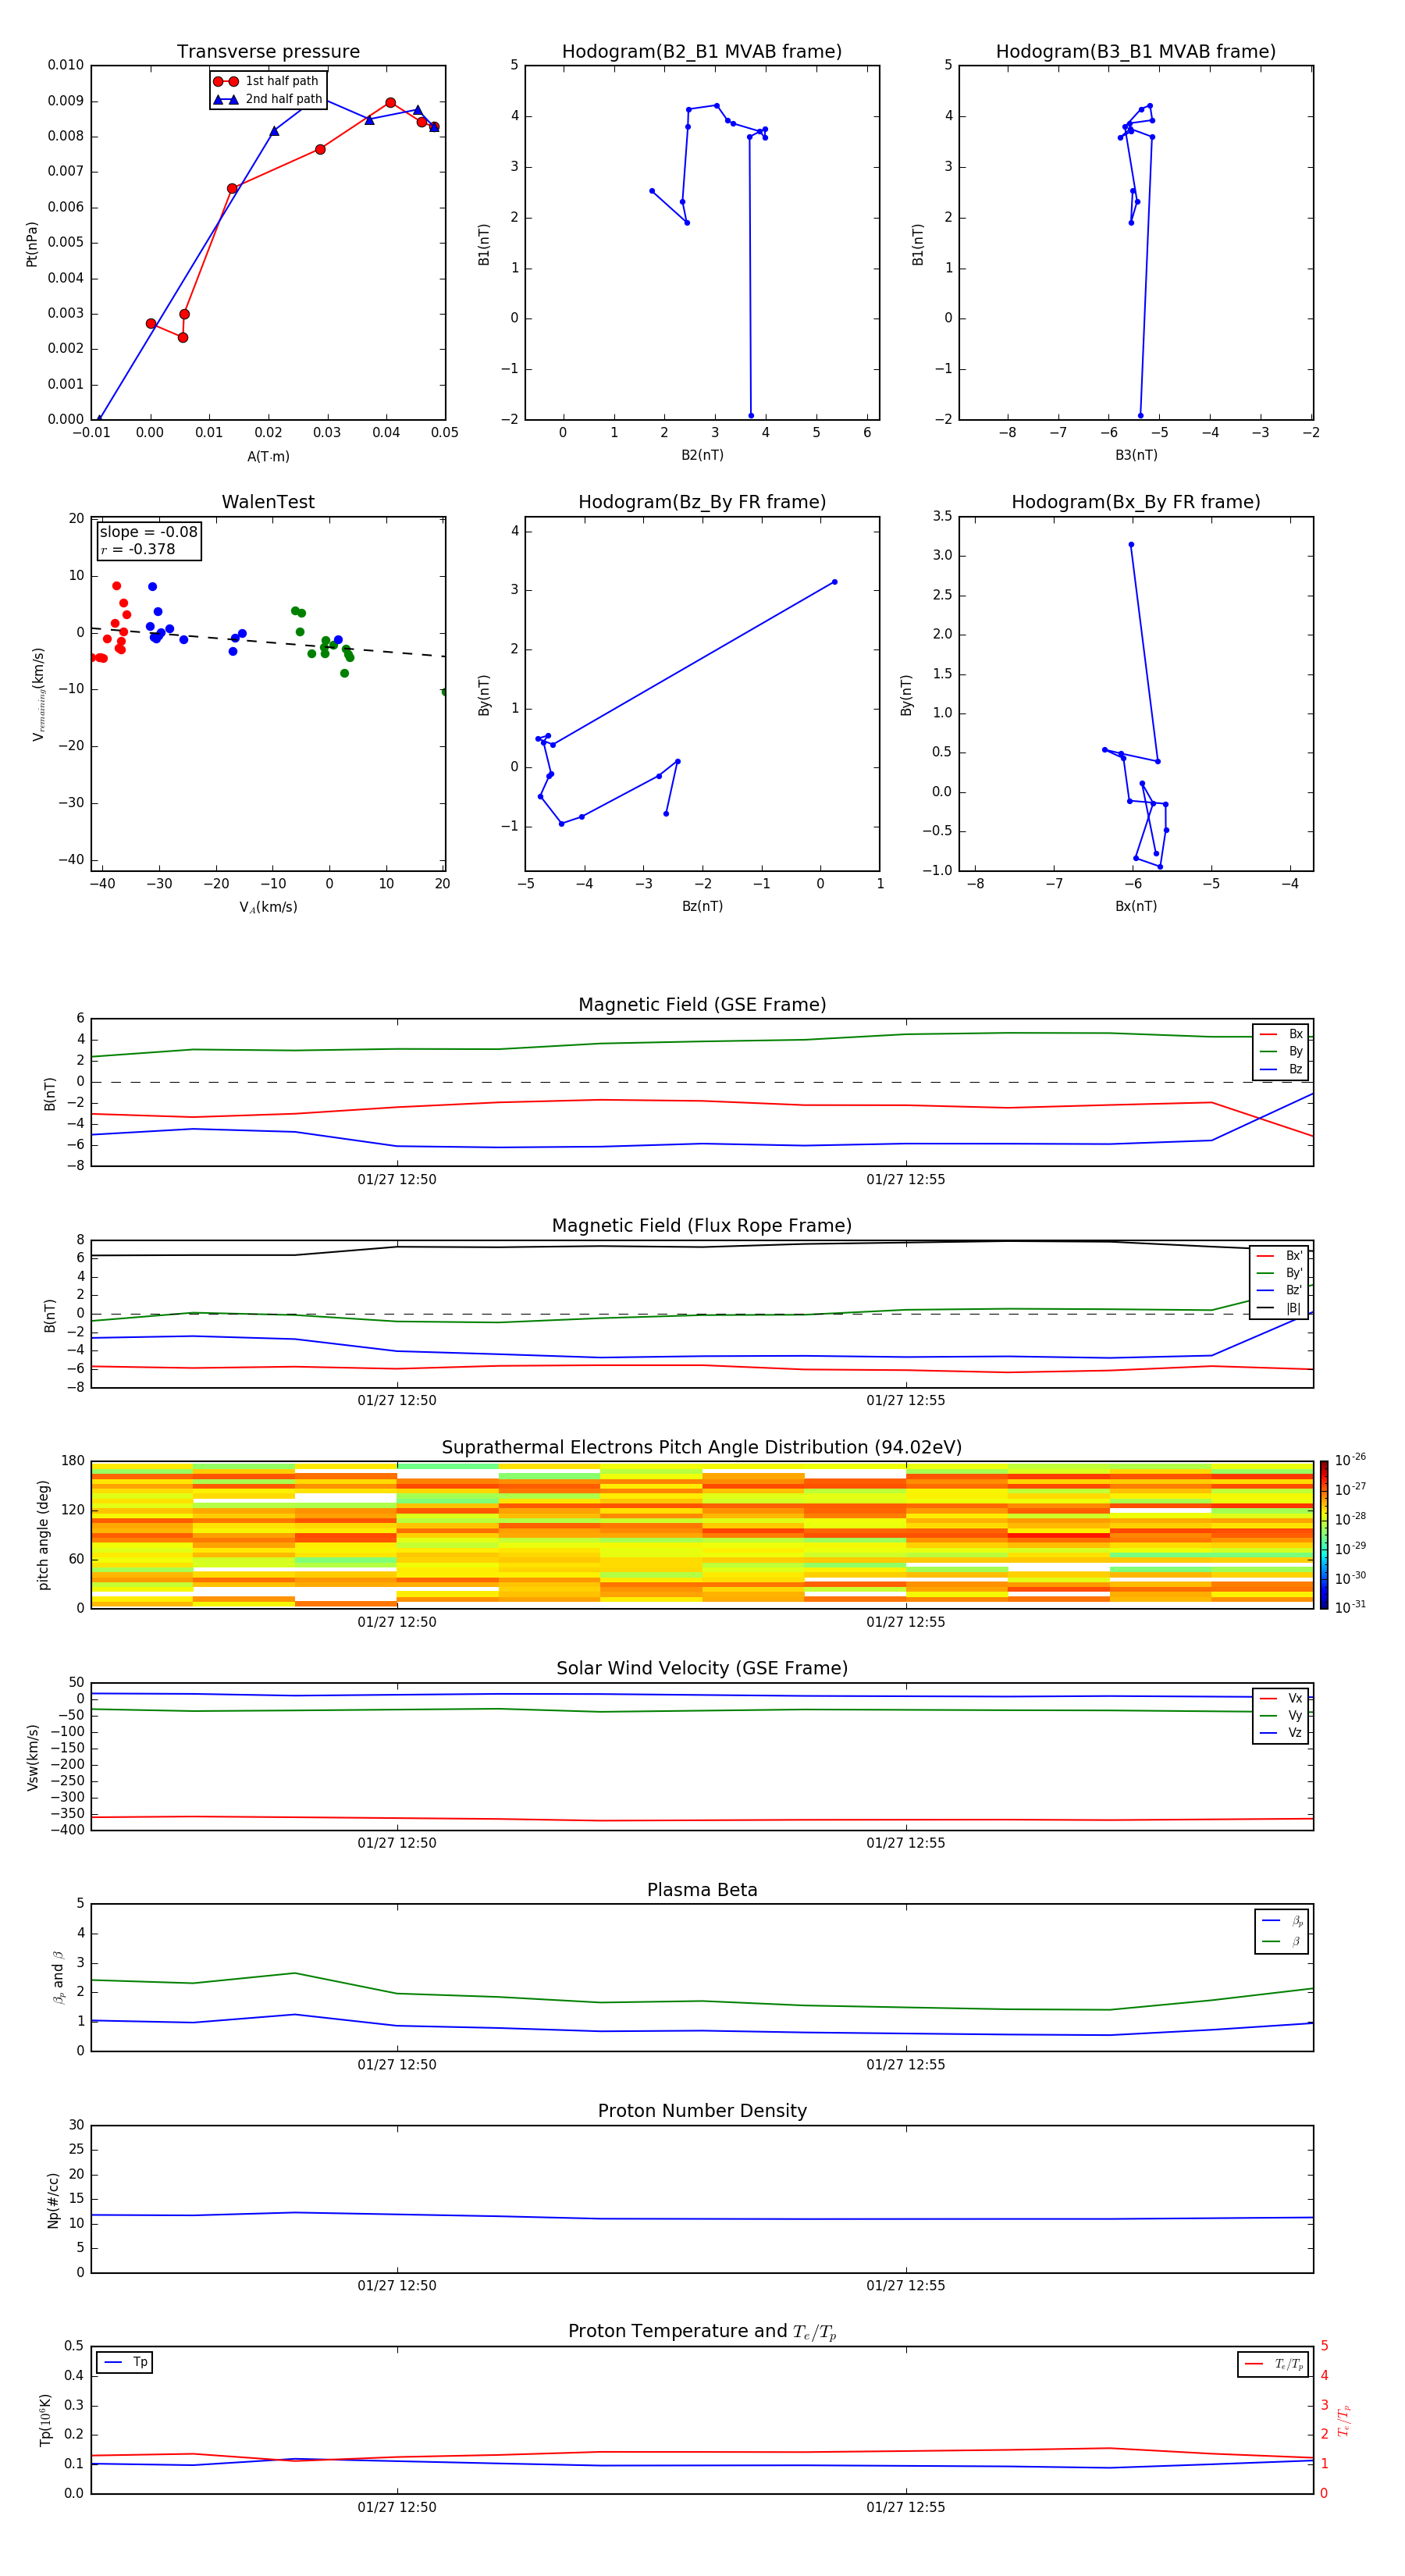Image resolution: width=1405 pixels, height=2576 pixels.
Task: Click the "slope = -0.08" annotation text
Action: click(x=149, y=532)
